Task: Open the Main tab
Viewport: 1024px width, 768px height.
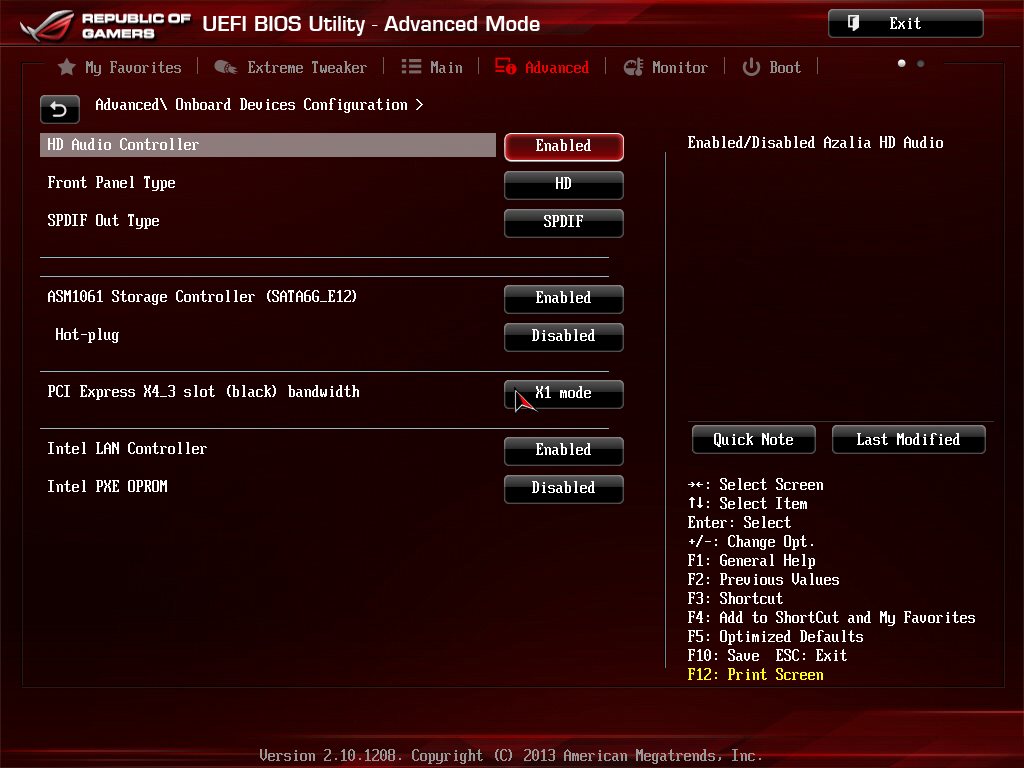Action: (x=446, y=67)
